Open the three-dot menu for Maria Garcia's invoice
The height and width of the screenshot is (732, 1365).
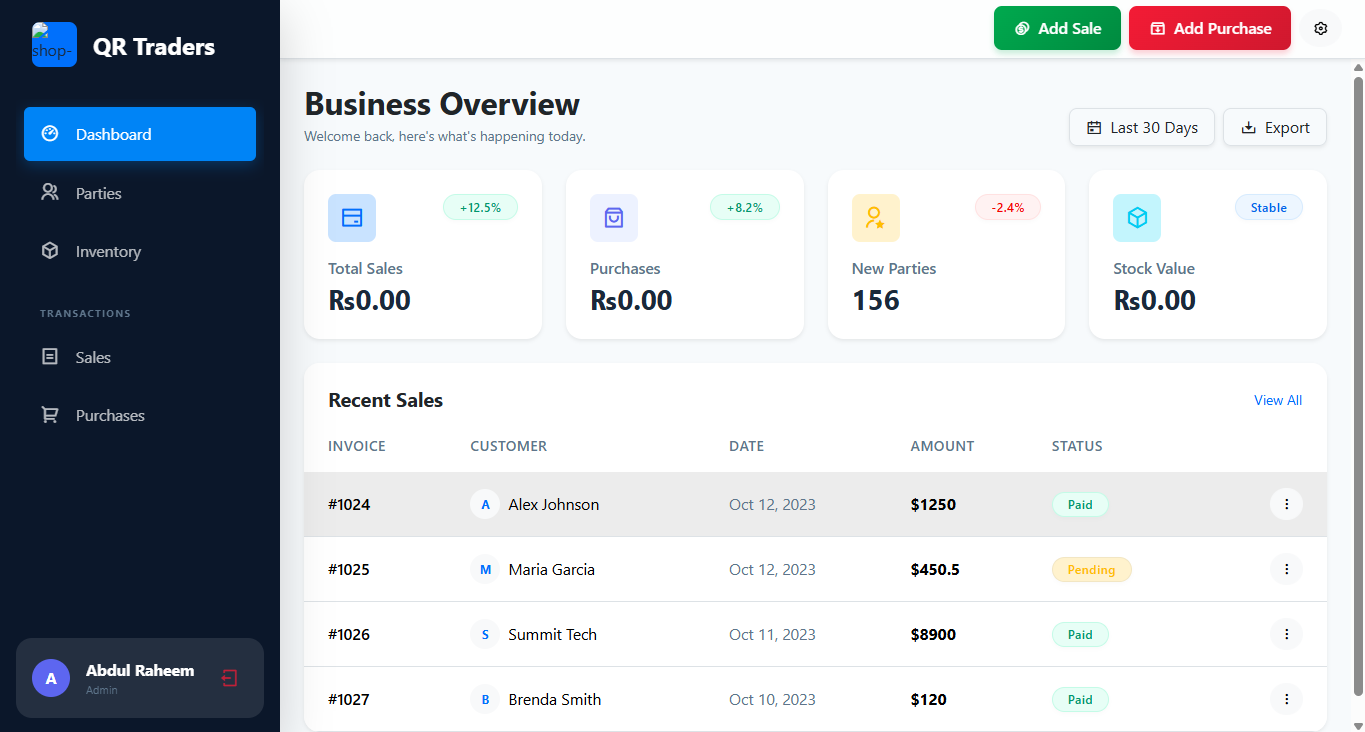tap(1286, 569)
